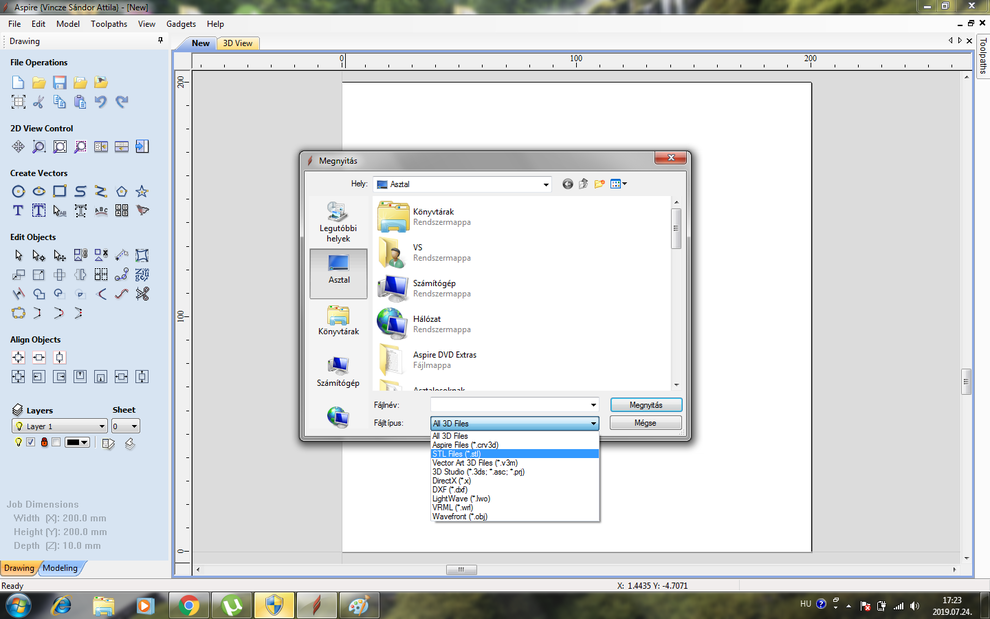The width and height of the screenshot is (990, 619).
Task: Go to Könyvtárak in the places bar
Action: tap(338, 320)
